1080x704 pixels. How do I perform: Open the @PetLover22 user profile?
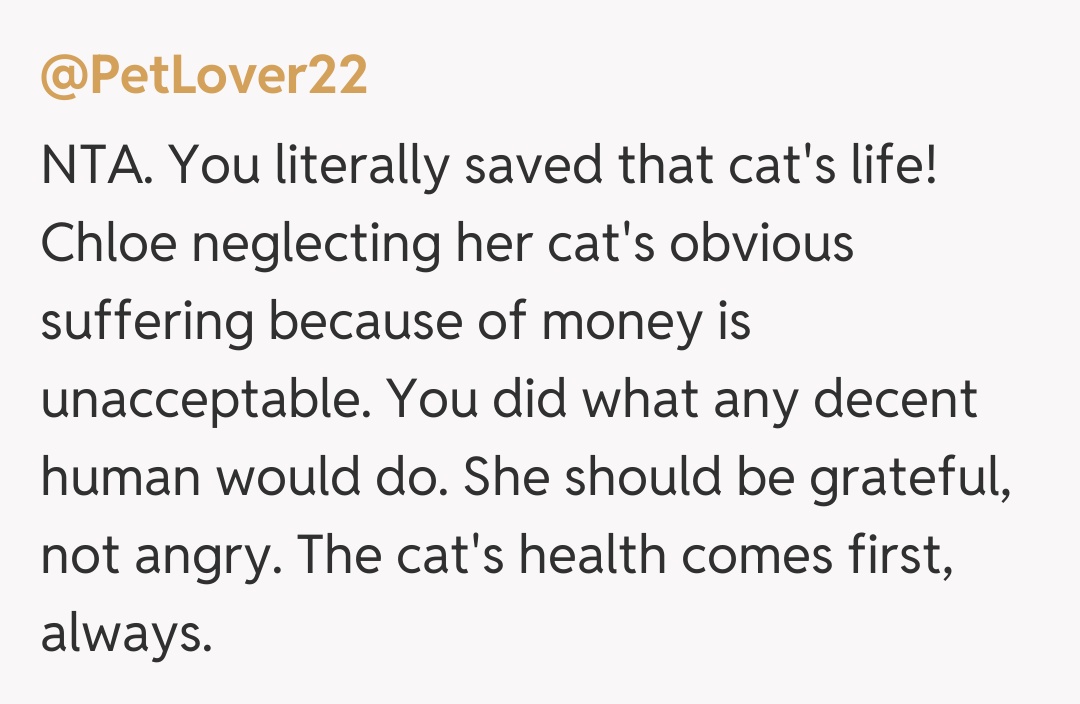[x=204, y=77]
